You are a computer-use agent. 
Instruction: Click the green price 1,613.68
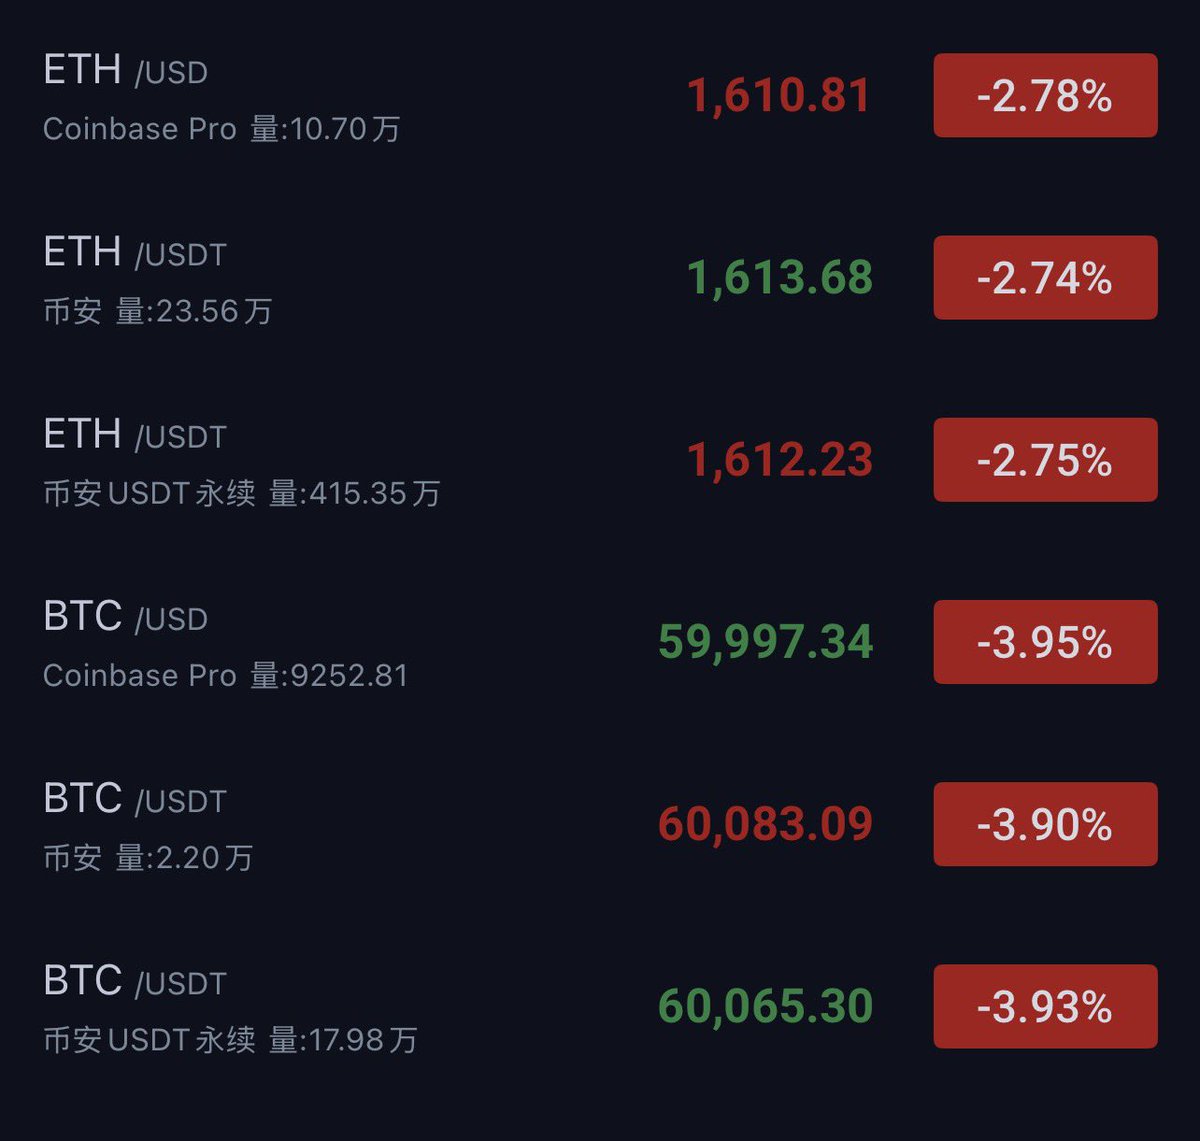point(780,278)
